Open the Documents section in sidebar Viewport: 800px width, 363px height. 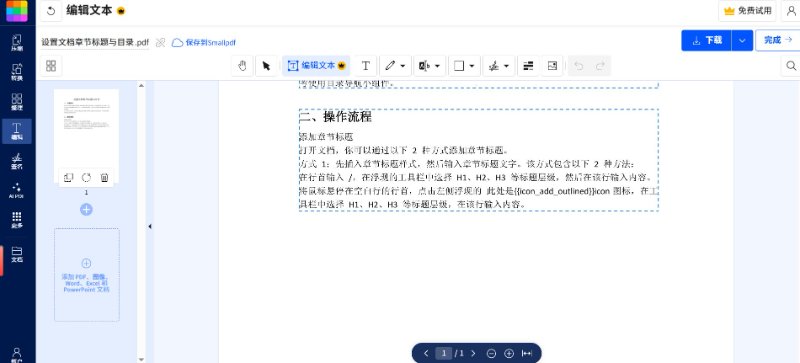coord(17,254)
